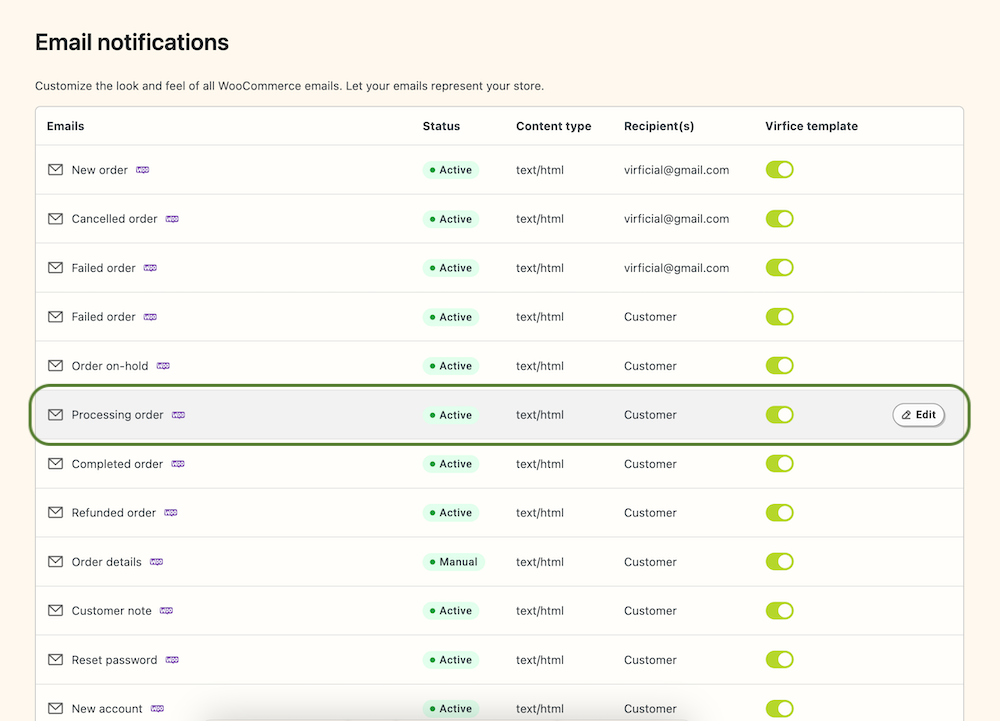Image resolution: width=1000 pixels, height=721 pixels.
Task: Open the Reset password email
Action: (114, 660)
